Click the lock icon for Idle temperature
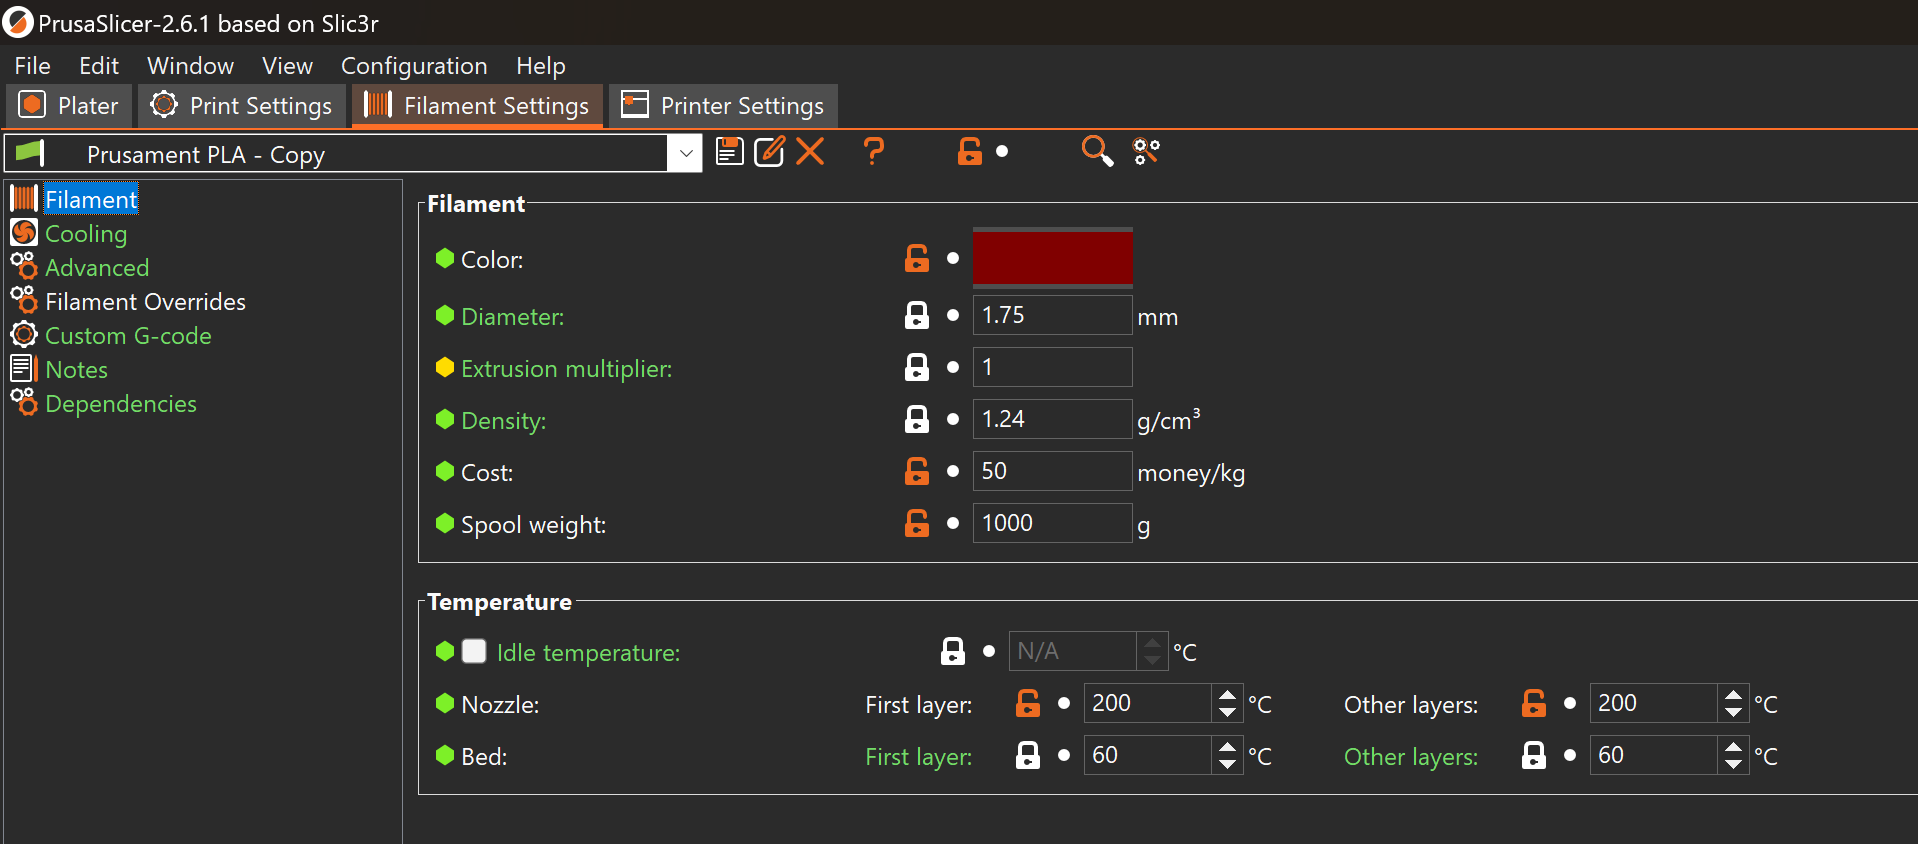Viewport: 1918px width, 844px height. tap(953, 652)
